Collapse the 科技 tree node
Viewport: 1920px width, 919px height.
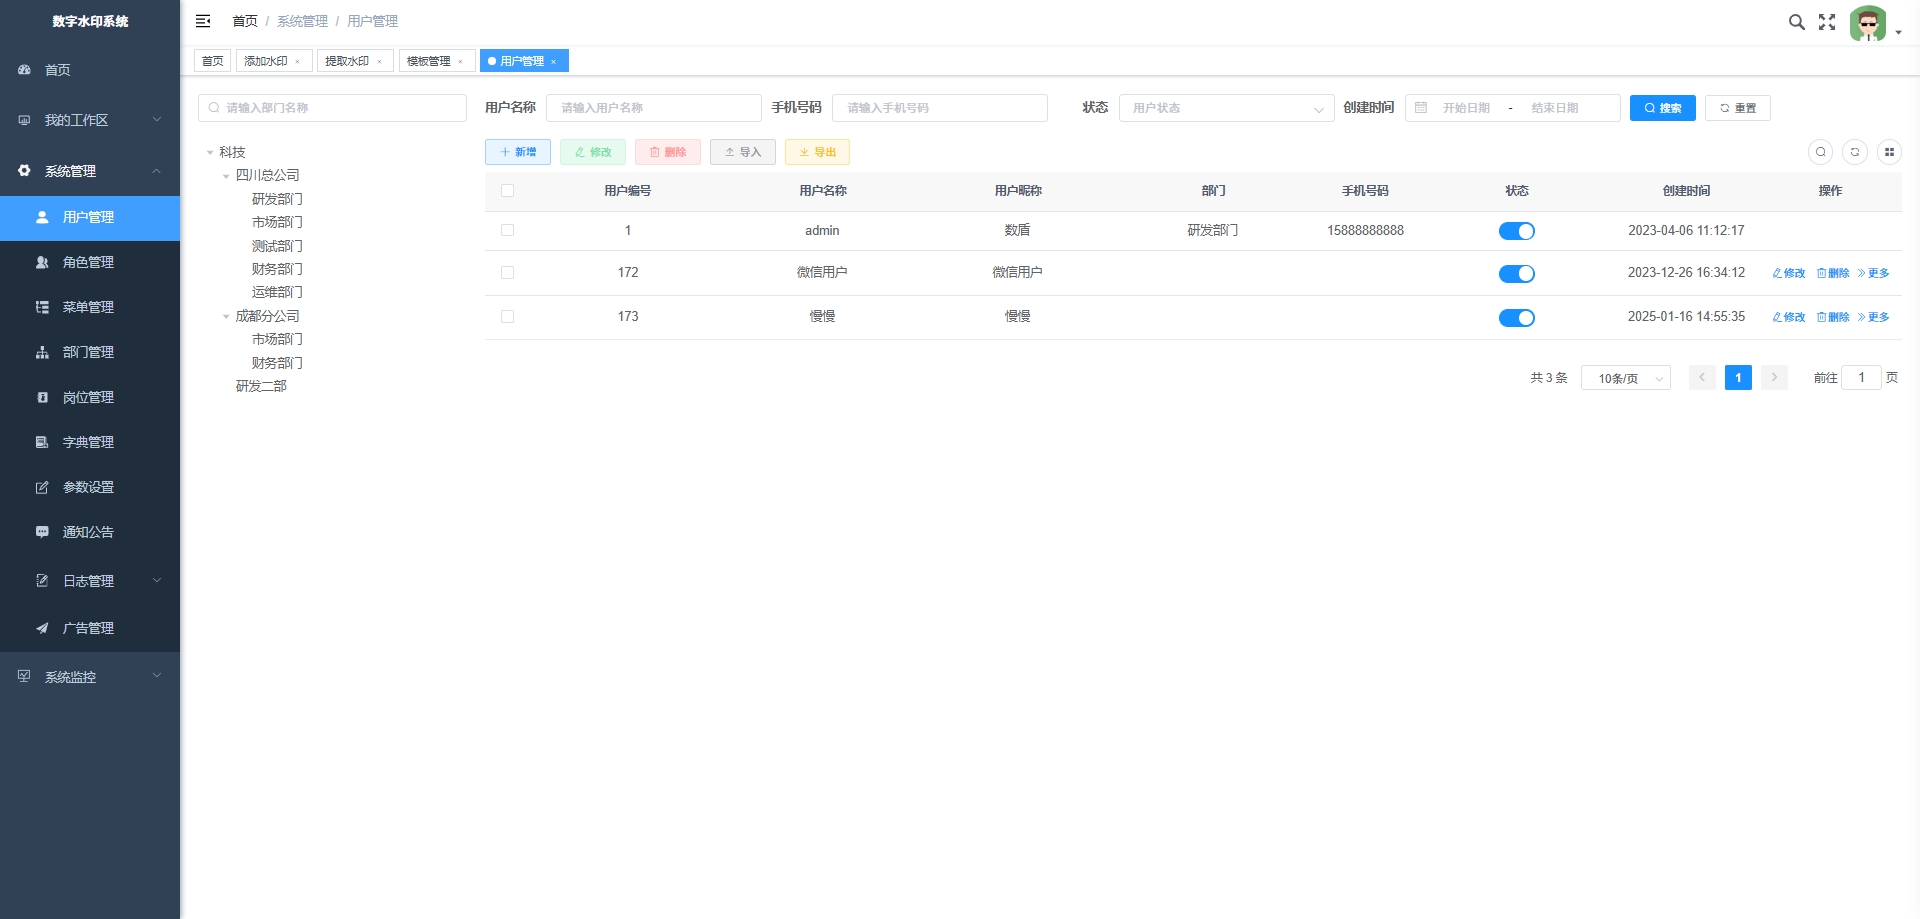(x=210, y=153)
